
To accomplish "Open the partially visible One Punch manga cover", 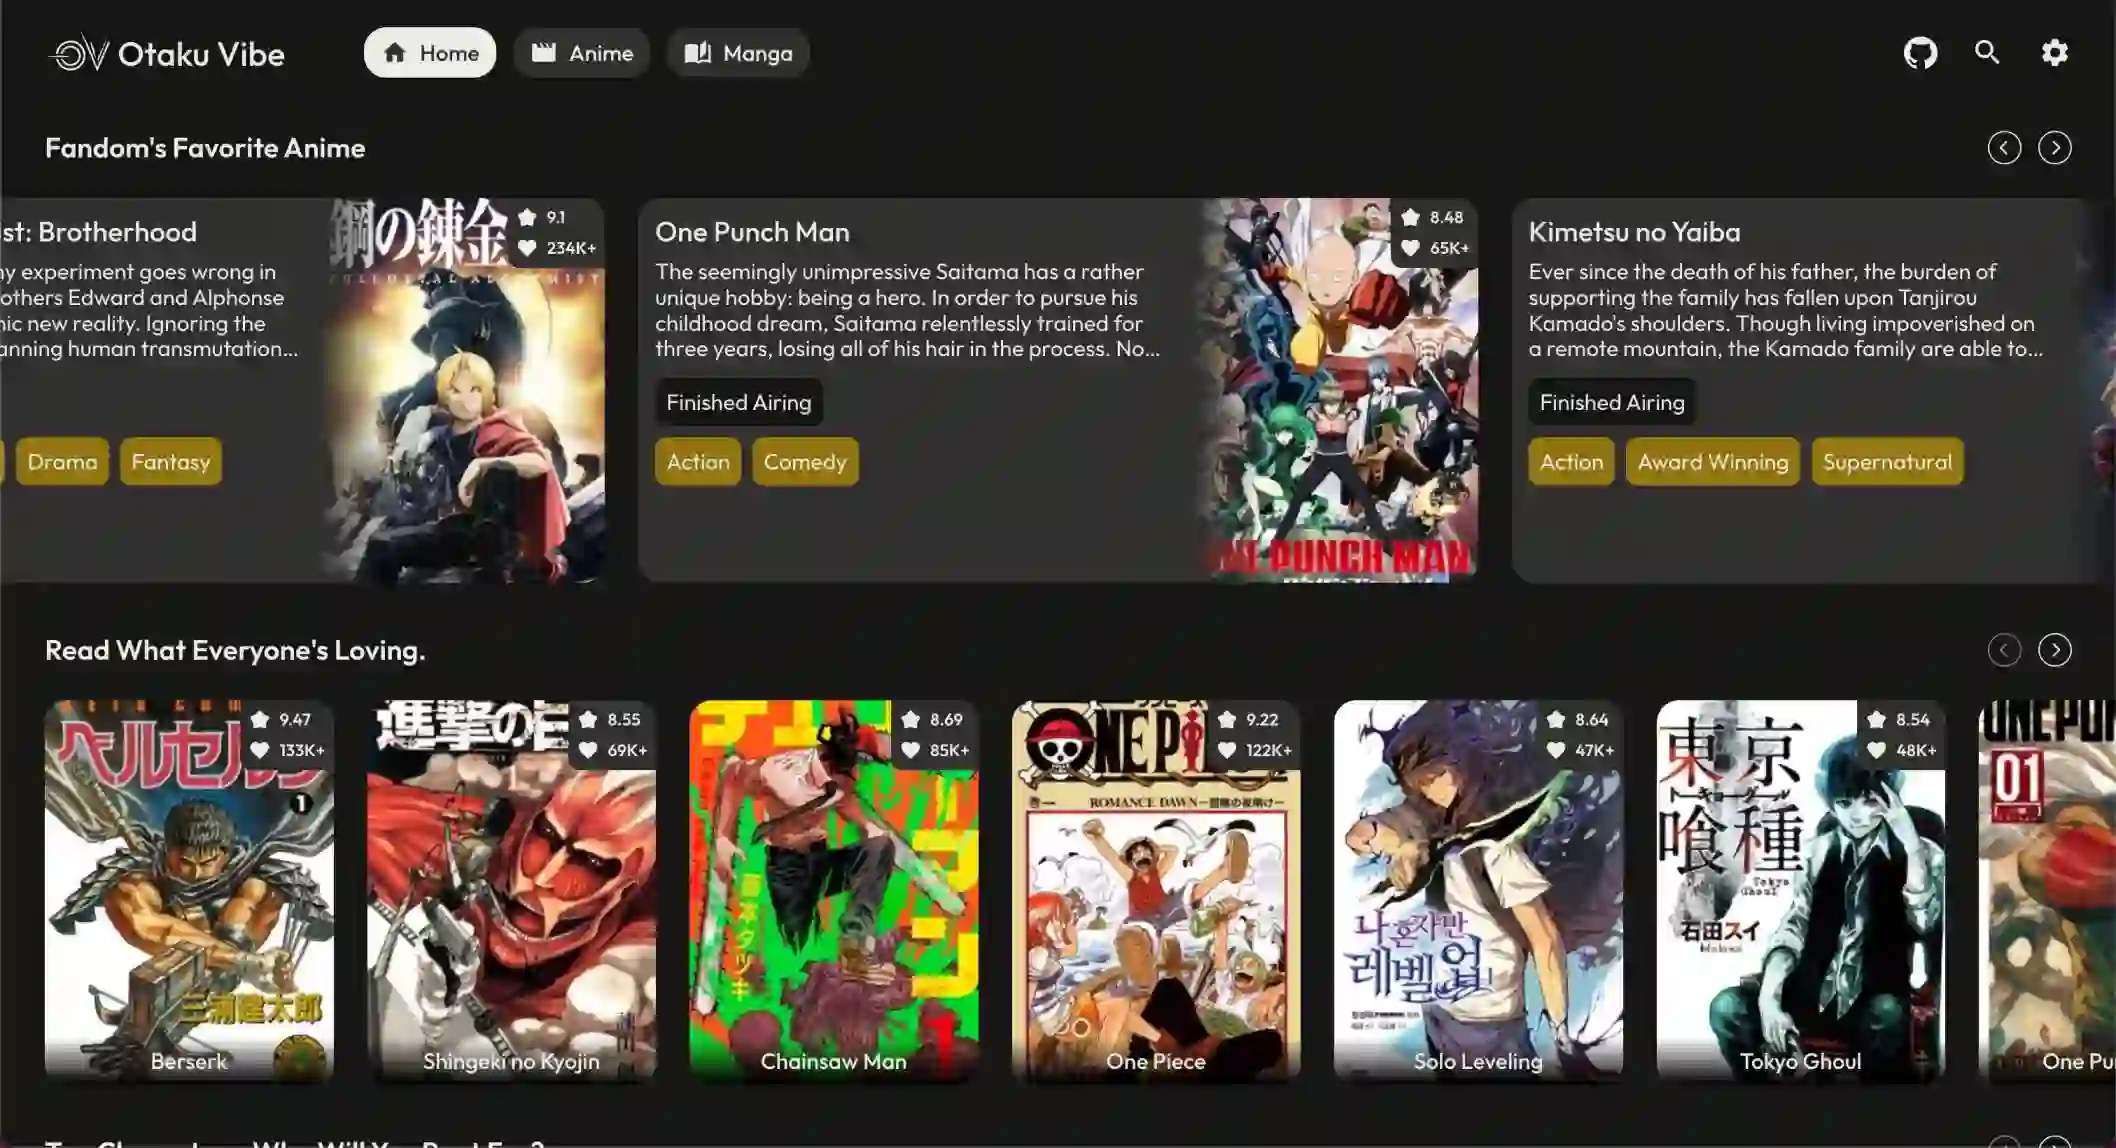I will [x=2047, y=890].
